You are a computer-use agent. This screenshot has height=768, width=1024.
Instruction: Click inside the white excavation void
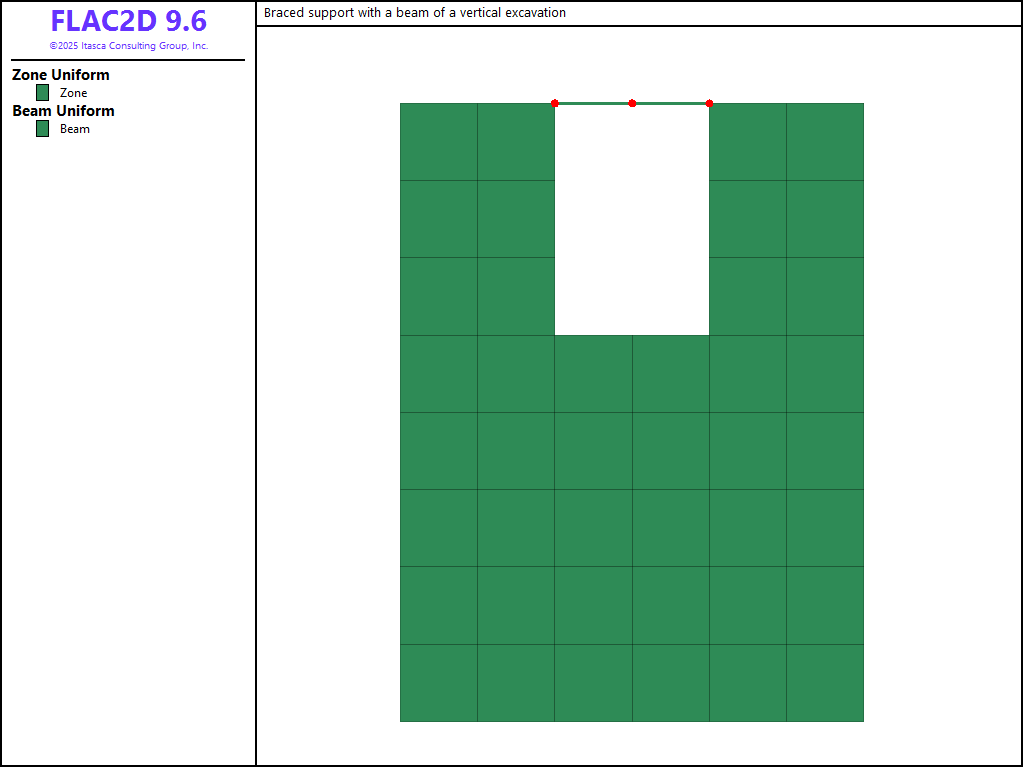coord(632,220)
